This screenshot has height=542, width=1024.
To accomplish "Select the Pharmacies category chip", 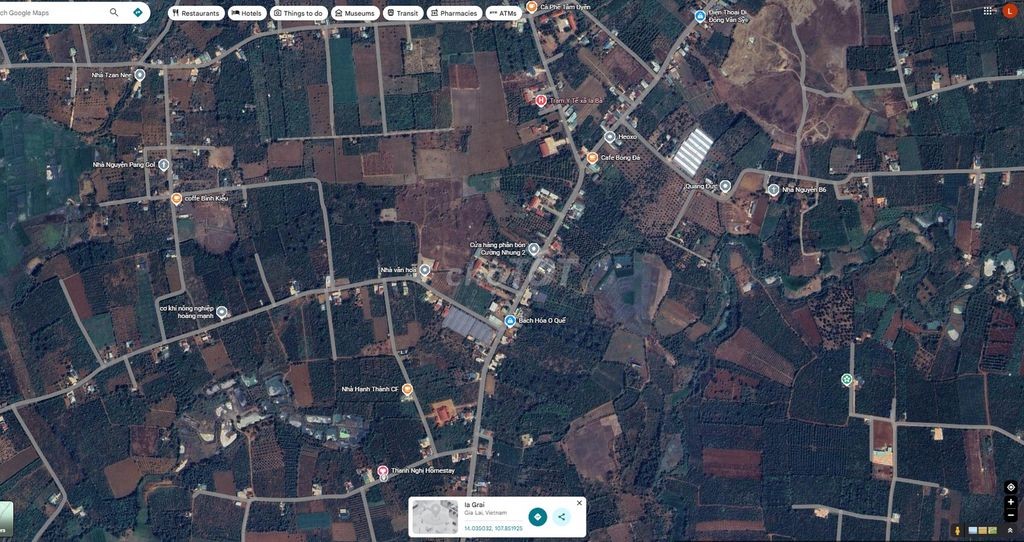I will [455, 13].
